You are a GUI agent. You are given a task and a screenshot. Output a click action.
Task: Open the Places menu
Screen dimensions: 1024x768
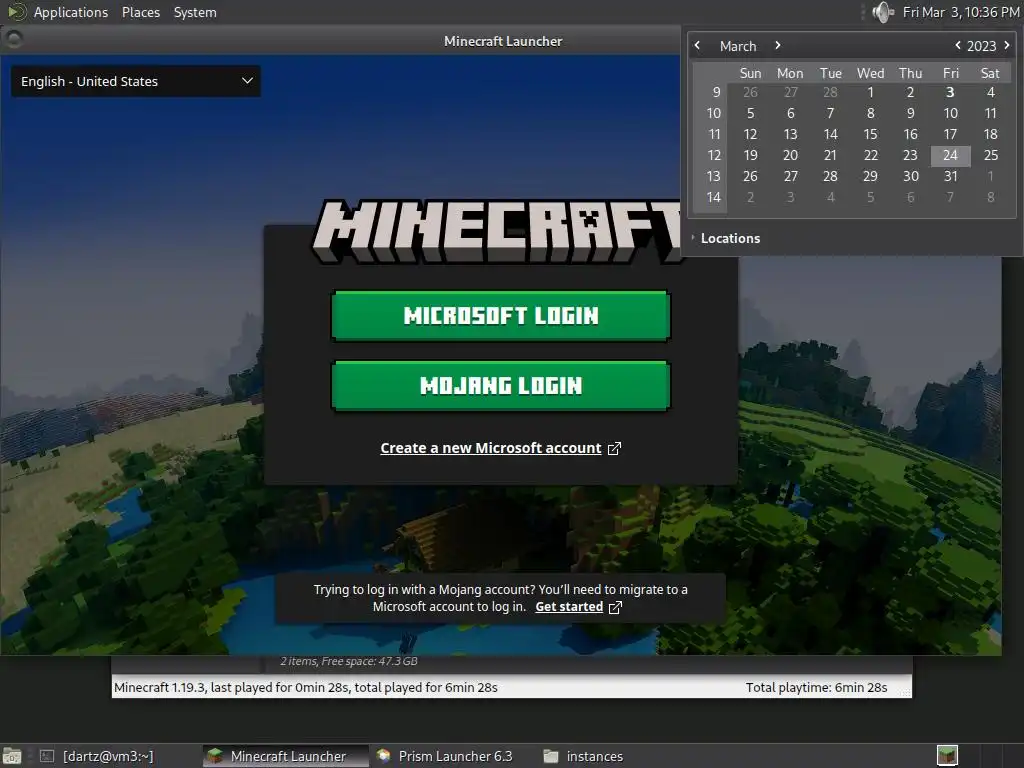140,12
